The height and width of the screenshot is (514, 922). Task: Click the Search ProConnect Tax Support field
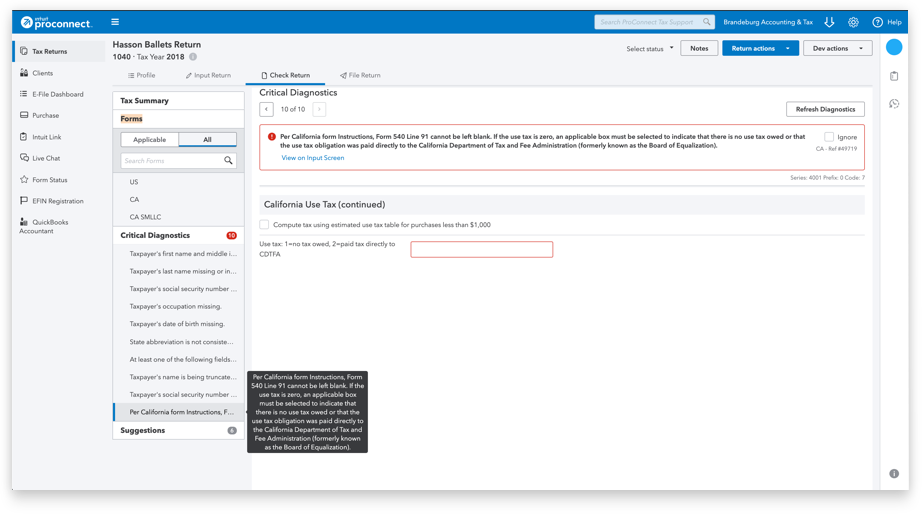coord(654,22)
